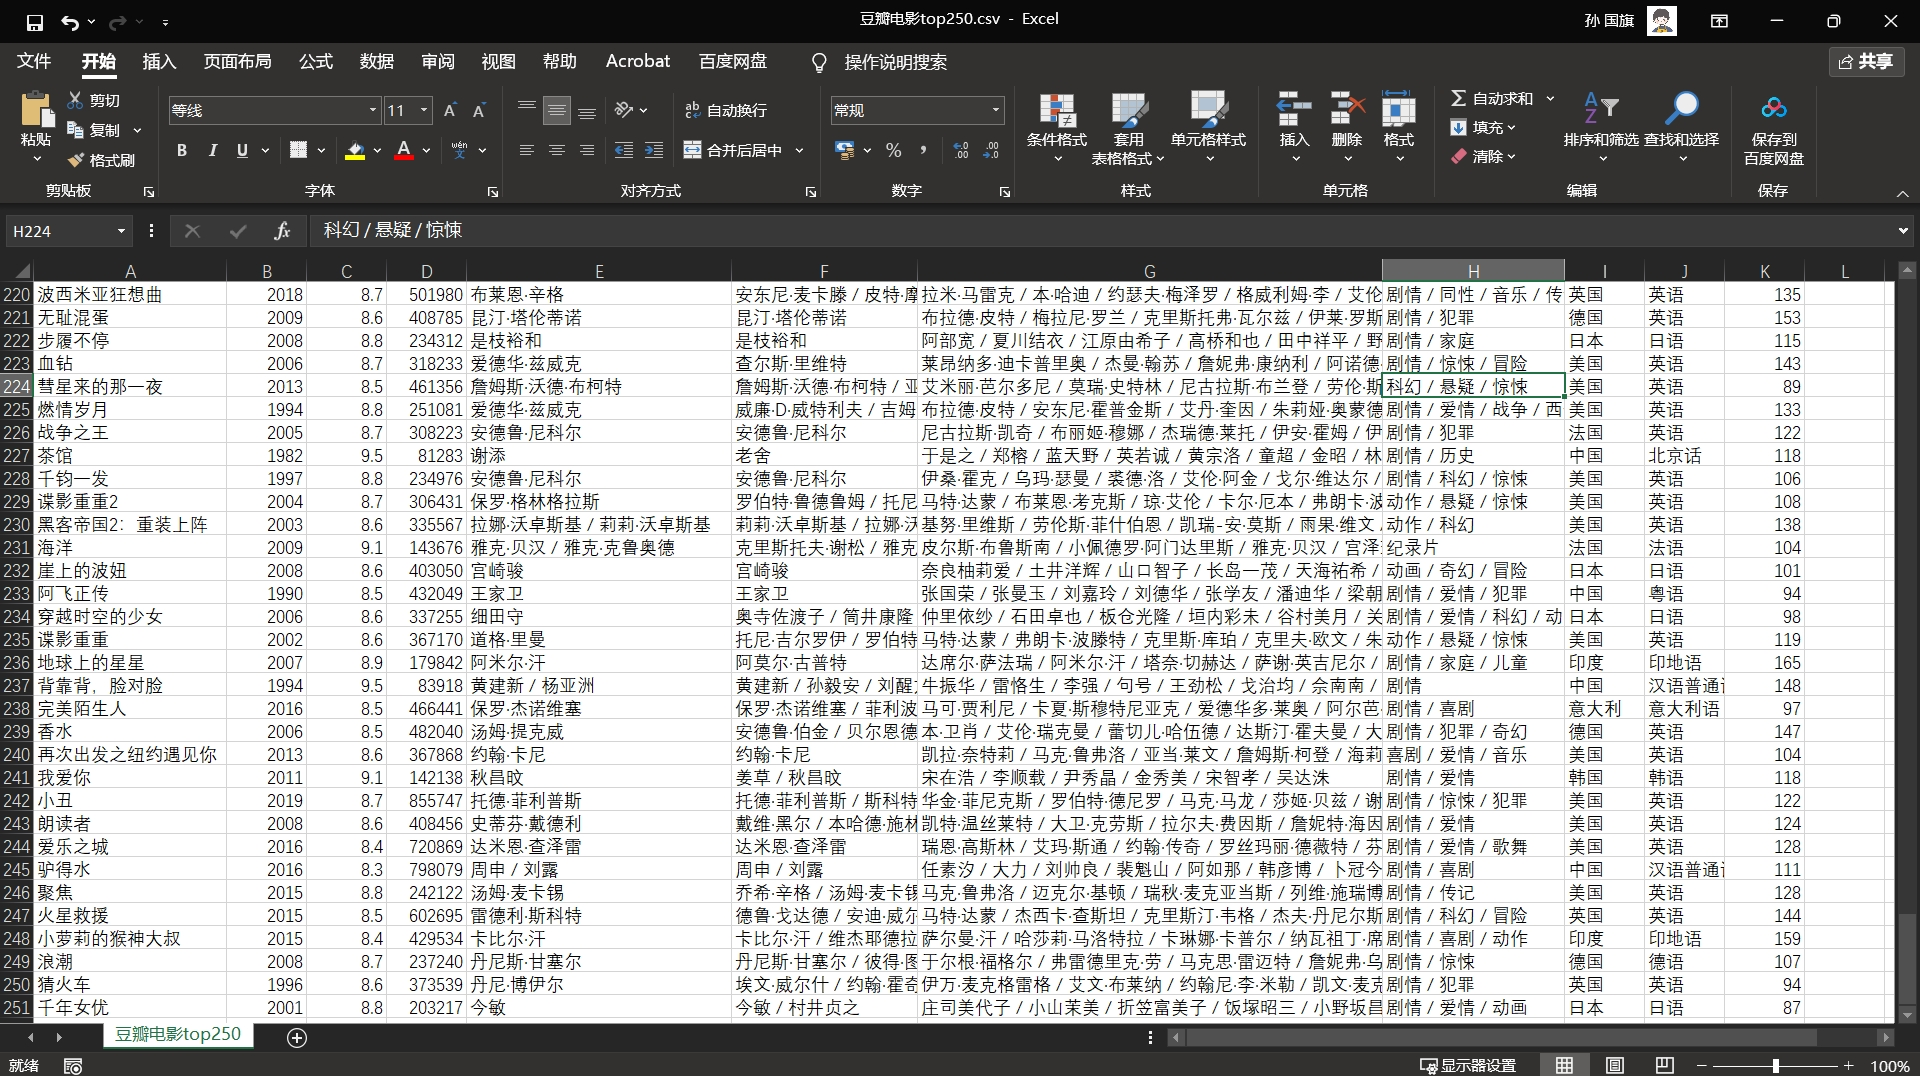The height and width of the screenshot is (1076, 1920).
Task: Apply the yellow fill color swatch
Action: 355,151
